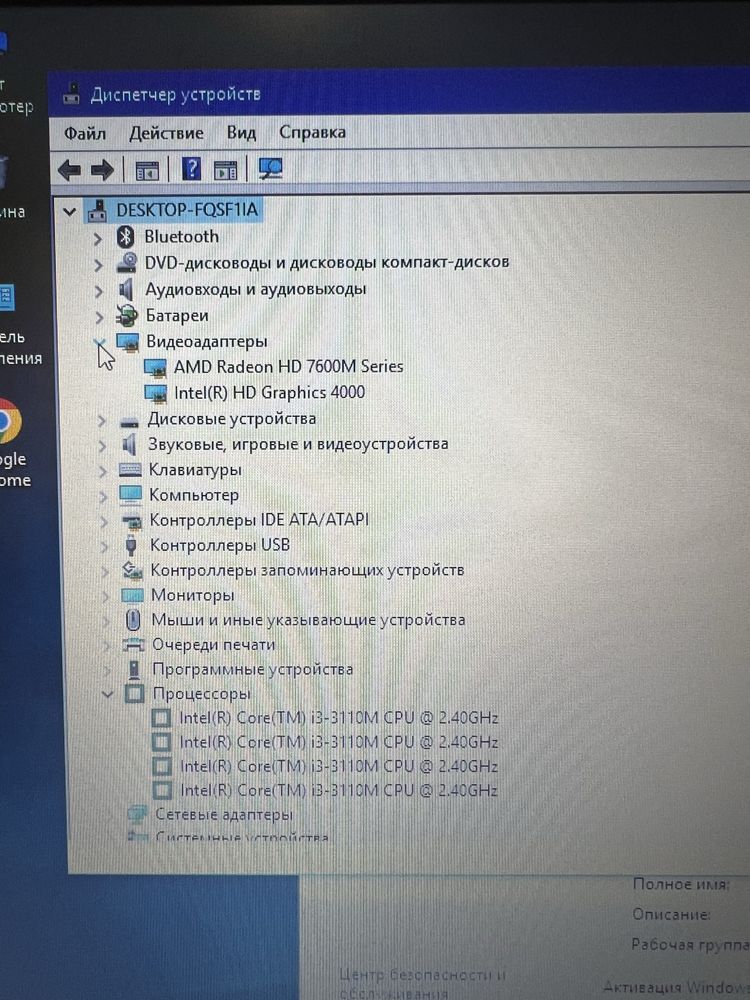Click the processor chip icon beside Процессоры
The width and height of the screenshot is (750, 1000).
pyautogui.click(x=134, y=694)
